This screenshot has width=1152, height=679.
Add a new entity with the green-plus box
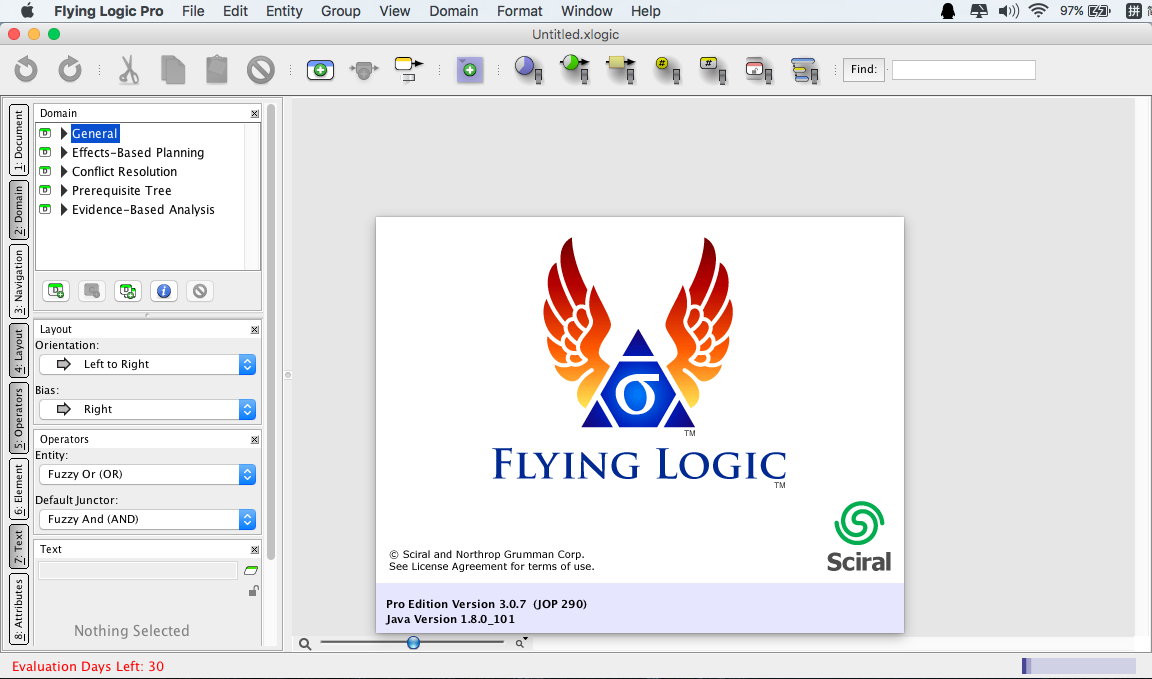(320, 70)
